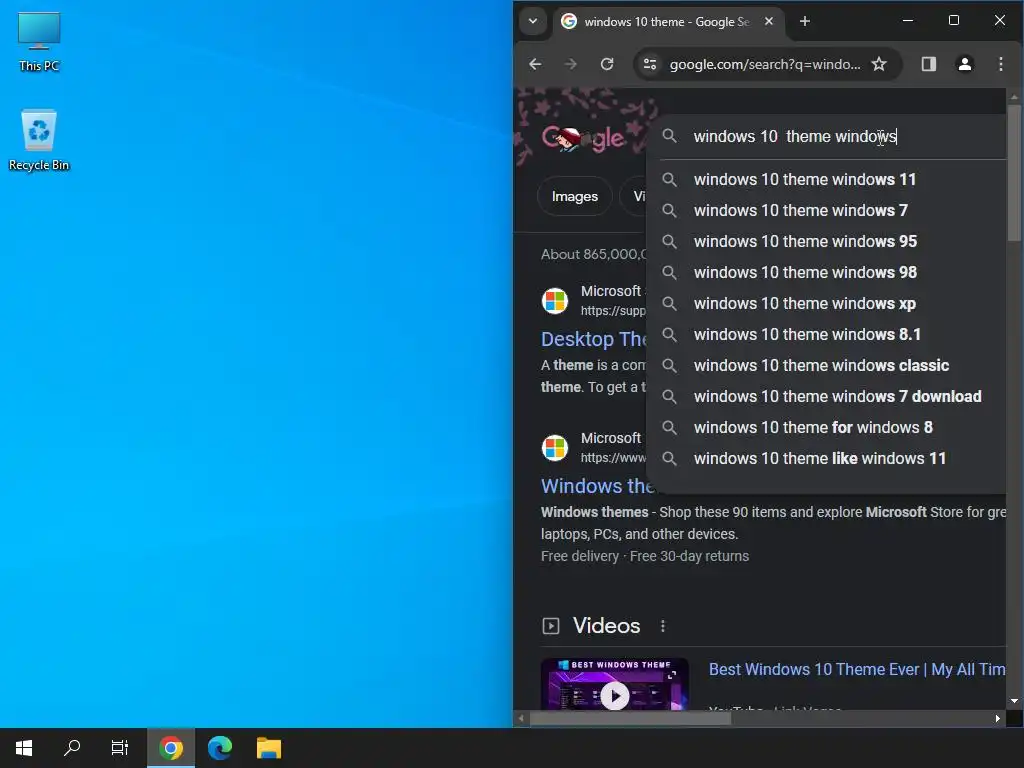Screen dimensions: 1024x768
Task: Select the This PC desktop icon
Action: coord(39,42)
